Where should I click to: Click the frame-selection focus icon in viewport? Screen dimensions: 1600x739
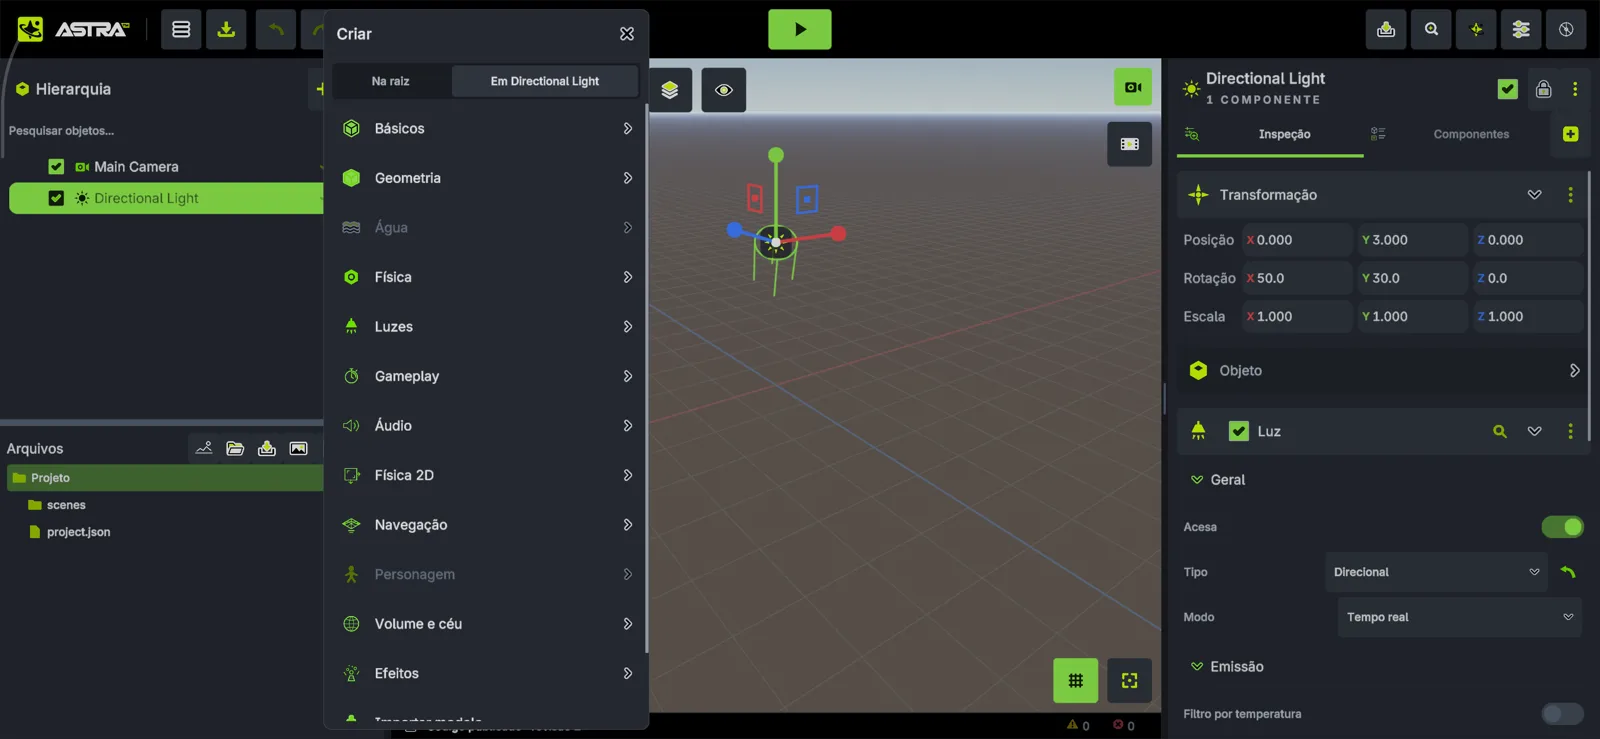pyautogui.click(x=1130, y=681)
